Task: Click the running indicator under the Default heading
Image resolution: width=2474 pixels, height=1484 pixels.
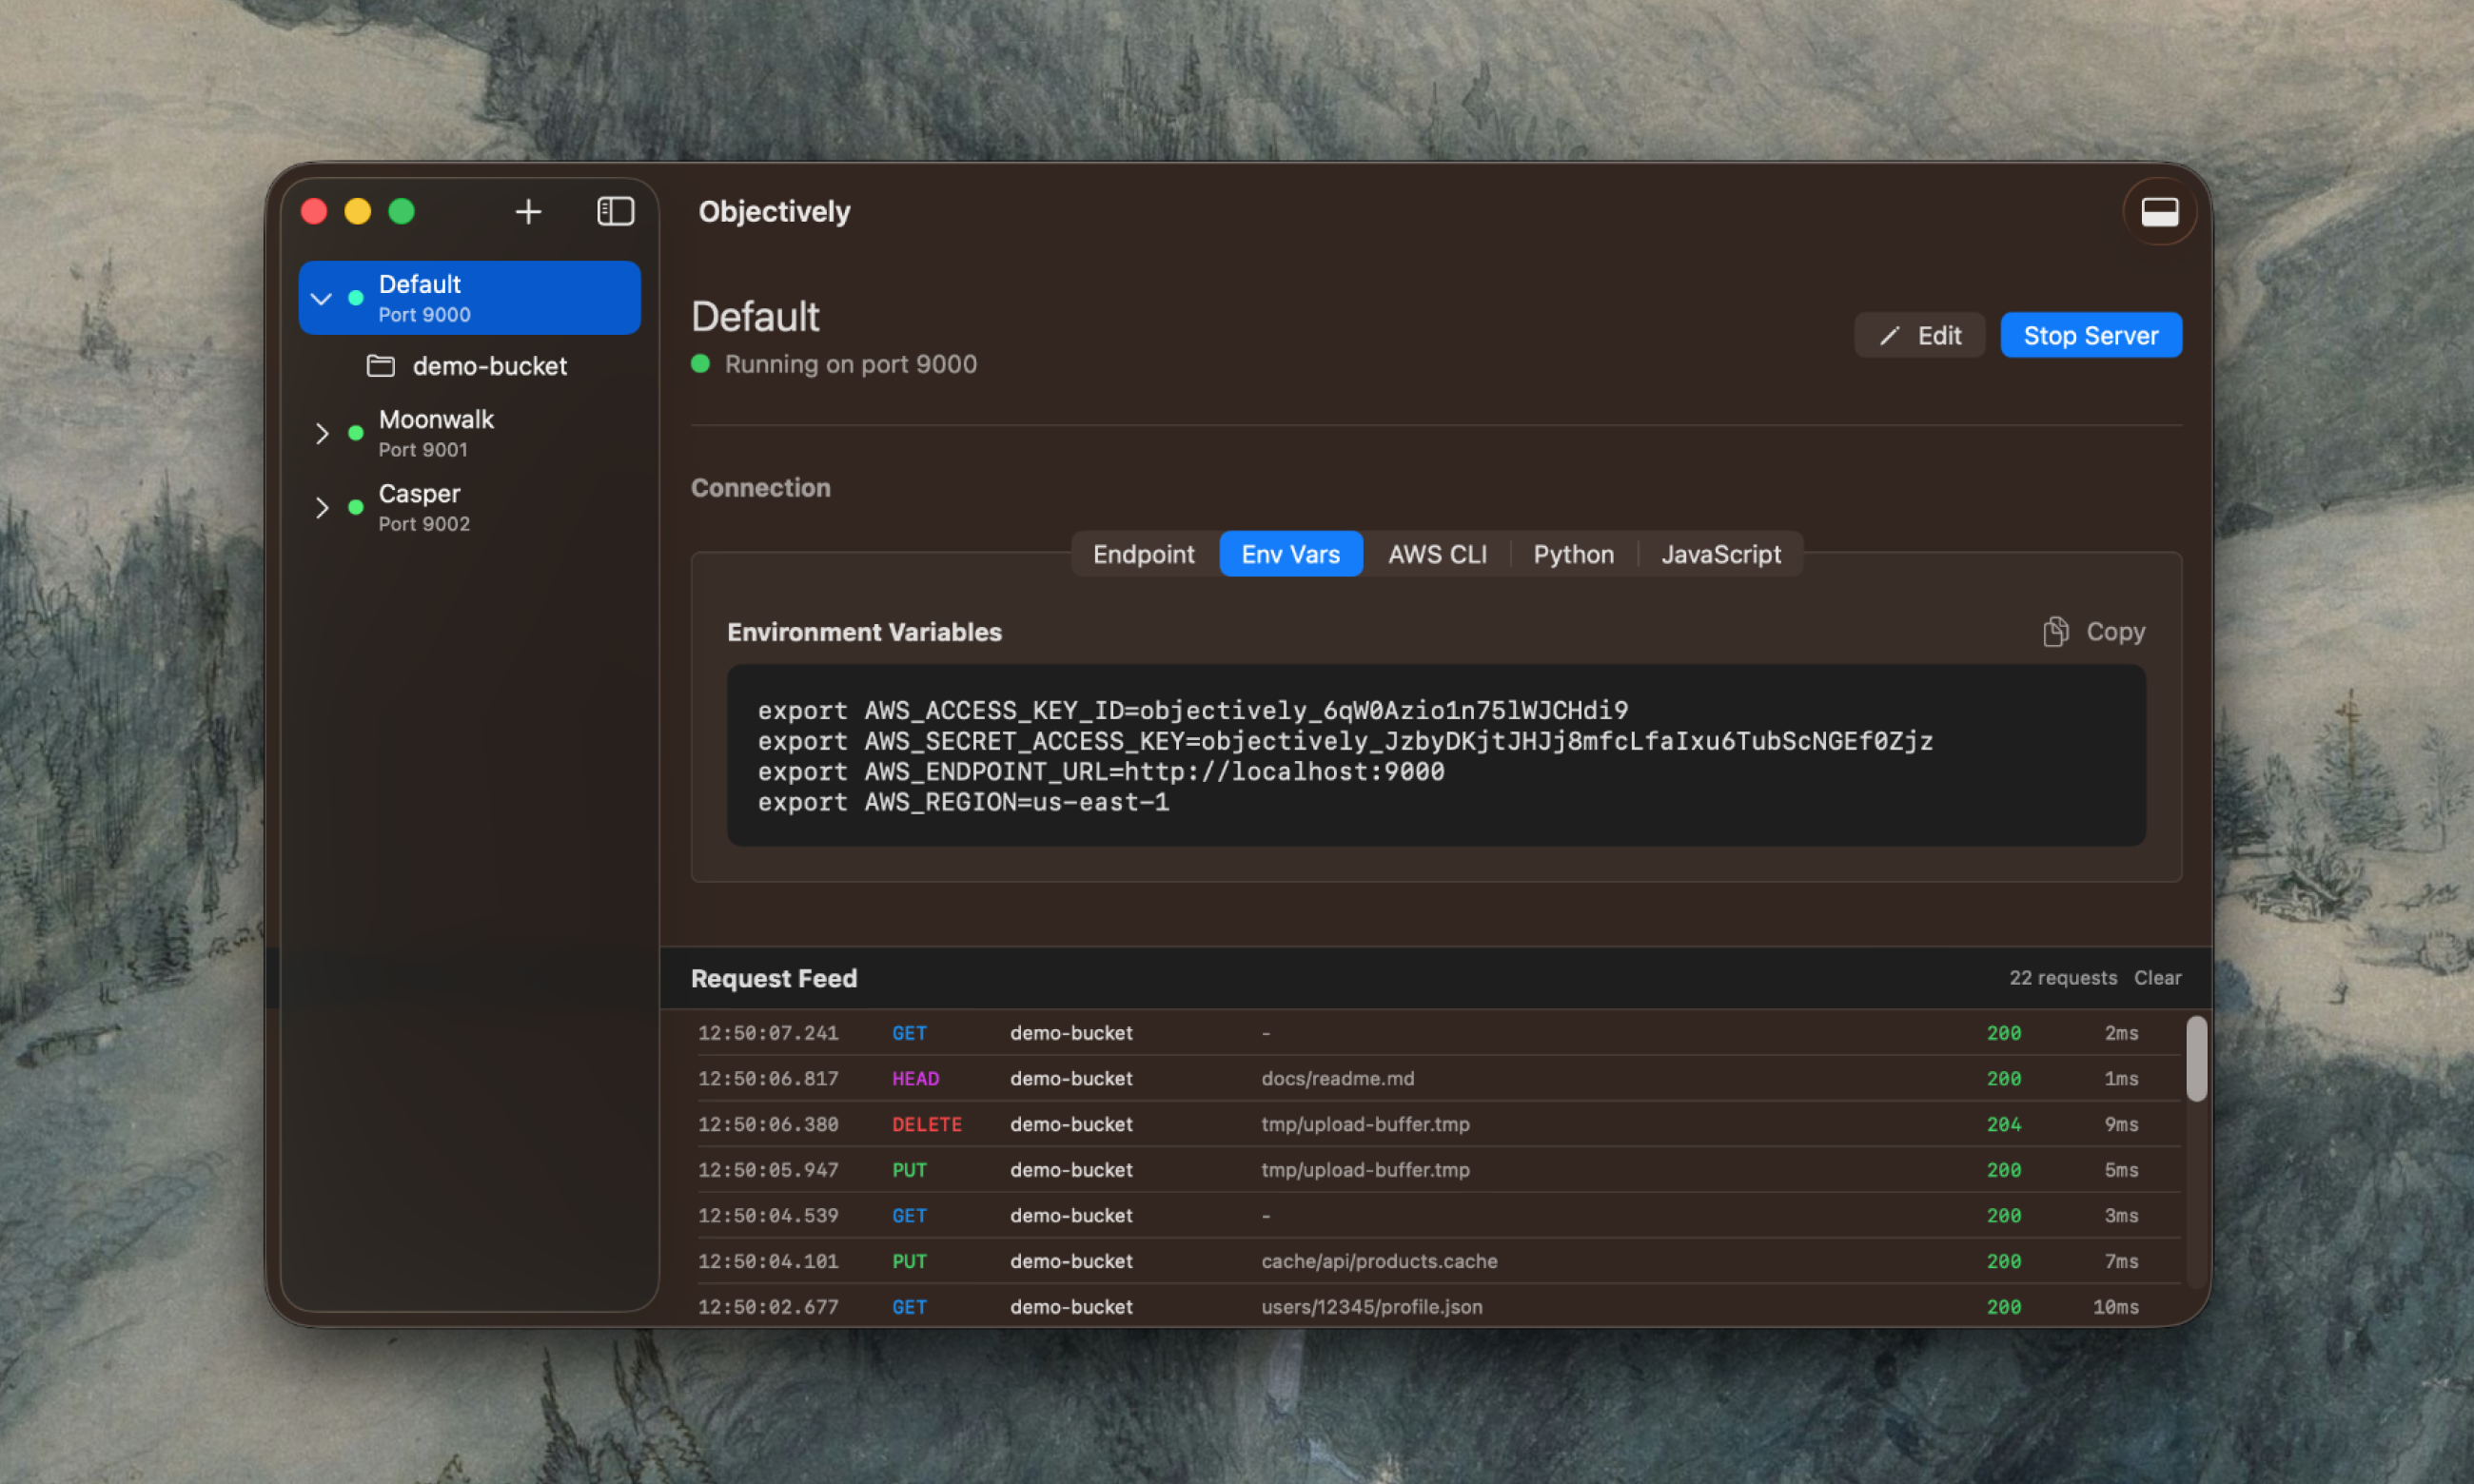Action: (x=701, y=364)
